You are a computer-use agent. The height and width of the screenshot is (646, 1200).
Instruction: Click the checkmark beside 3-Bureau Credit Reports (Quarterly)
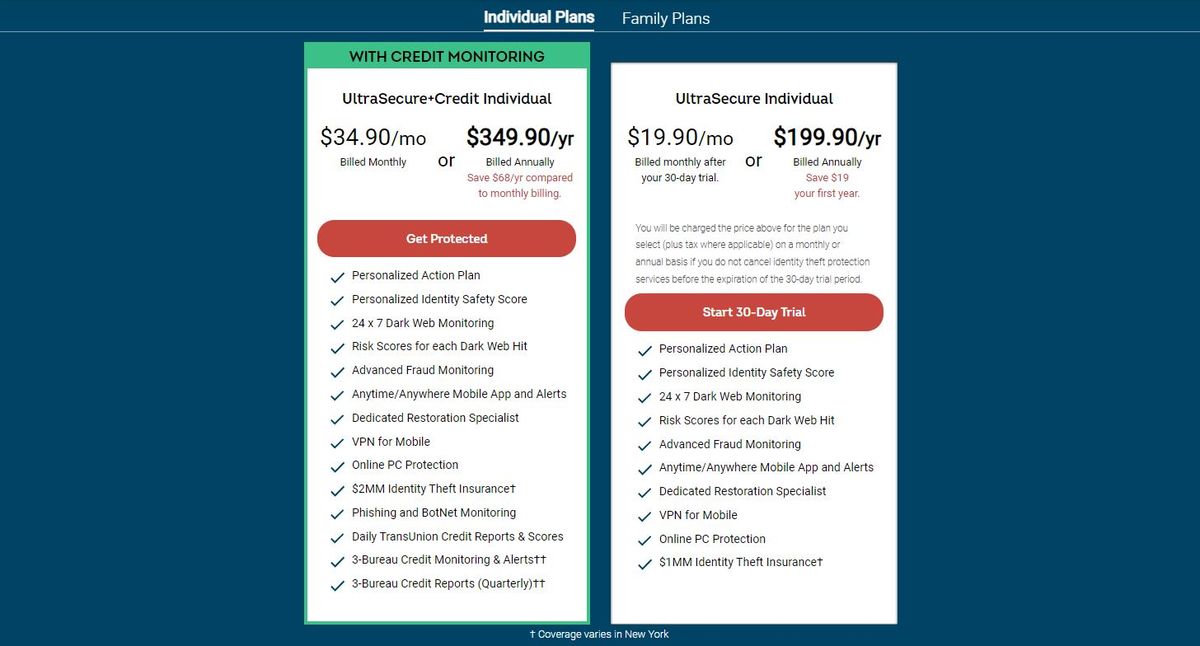[337, 585]
